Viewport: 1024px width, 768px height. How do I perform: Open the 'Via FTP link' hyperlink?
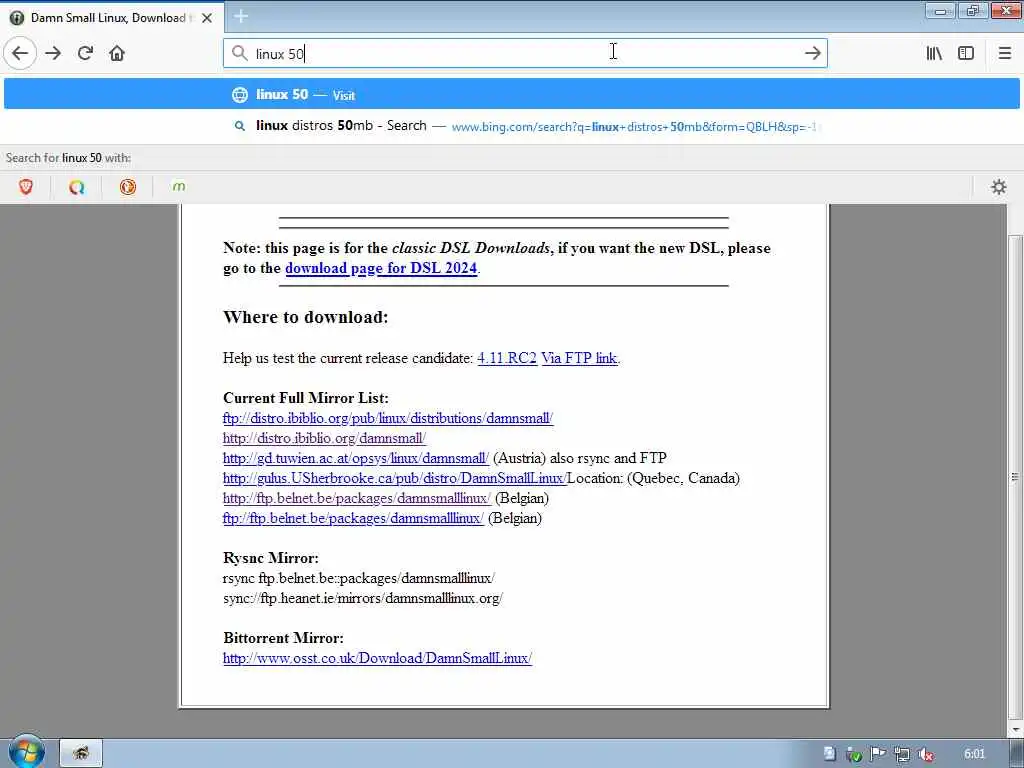[579, 358]
